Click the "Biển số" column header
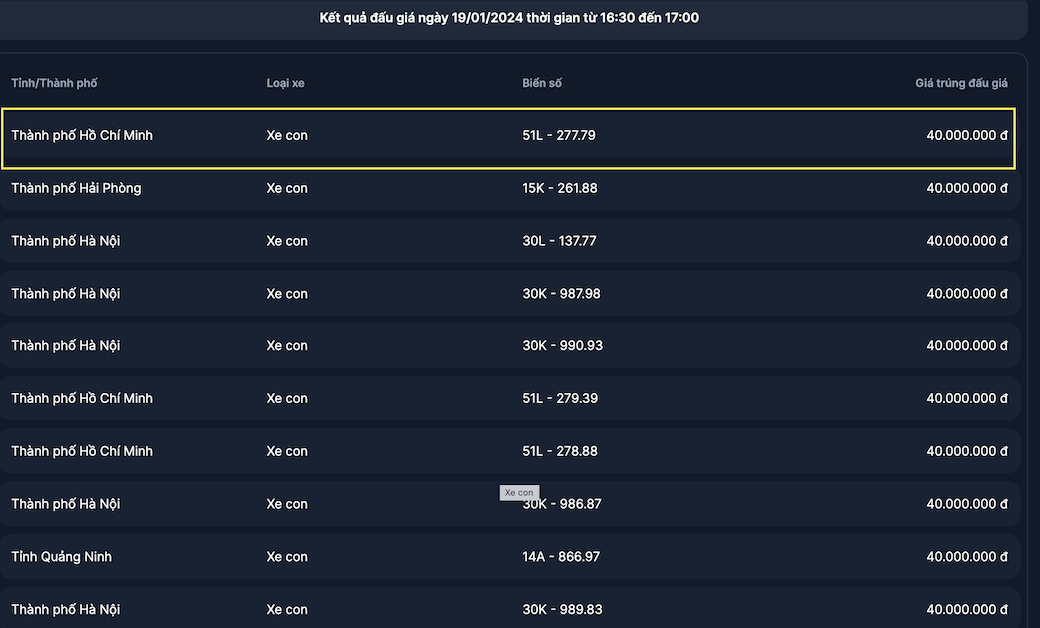 tap(542, 82)
